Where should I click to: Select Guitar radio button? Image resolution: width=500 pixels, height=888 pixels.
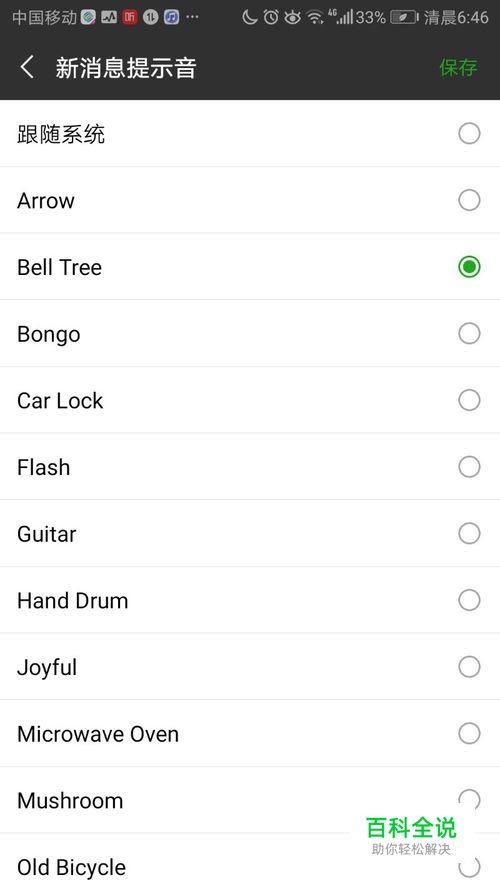(x=469, y=533)
